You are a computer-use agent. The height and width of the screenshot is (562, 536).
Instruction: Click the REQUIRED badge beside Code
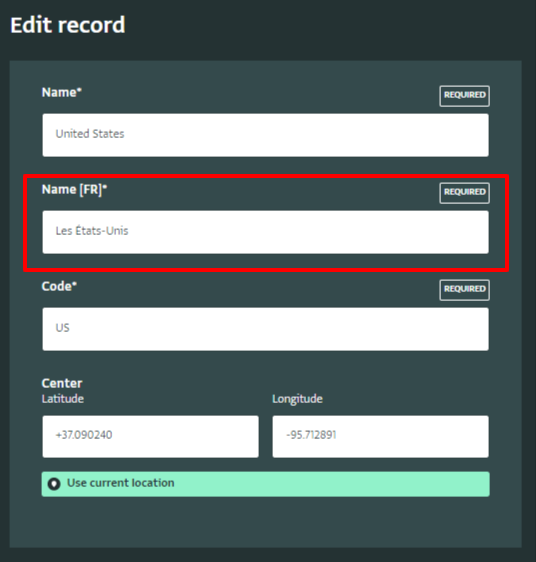pos(464,290)
